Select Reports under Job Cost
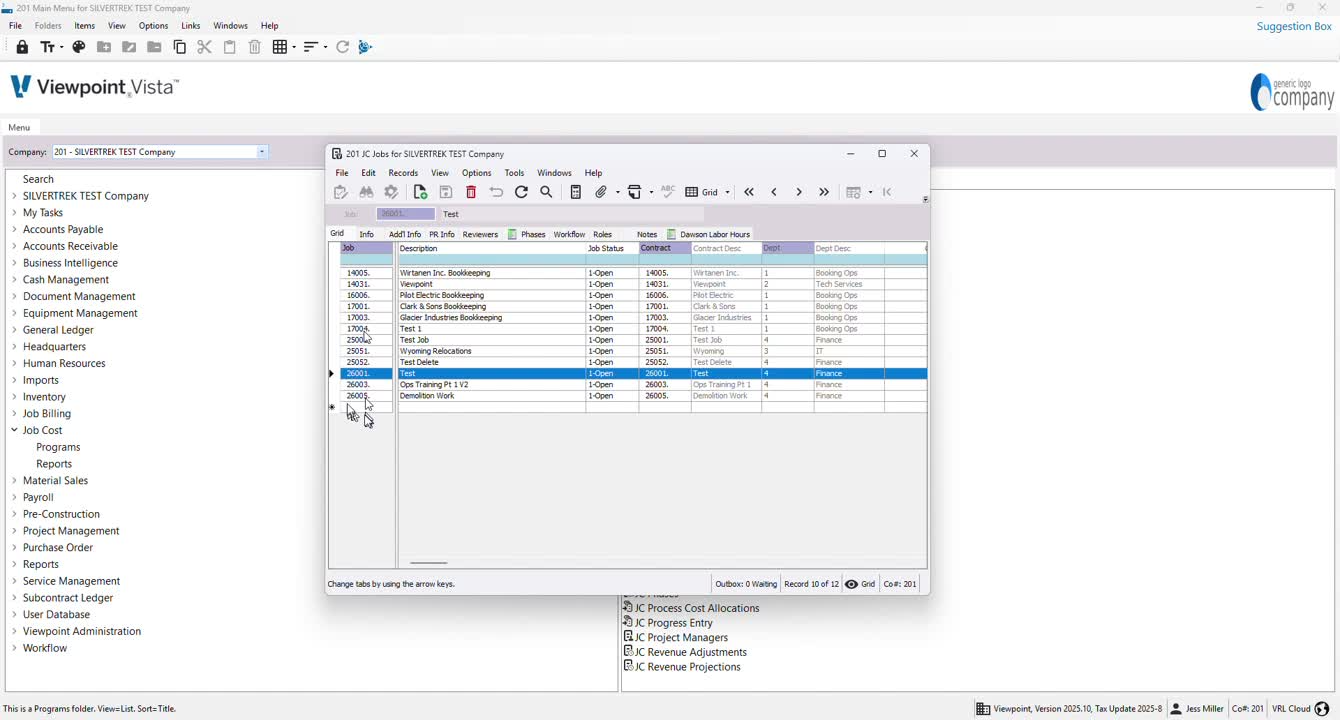This screenshot has width=1340, height=720. (54, 464)
